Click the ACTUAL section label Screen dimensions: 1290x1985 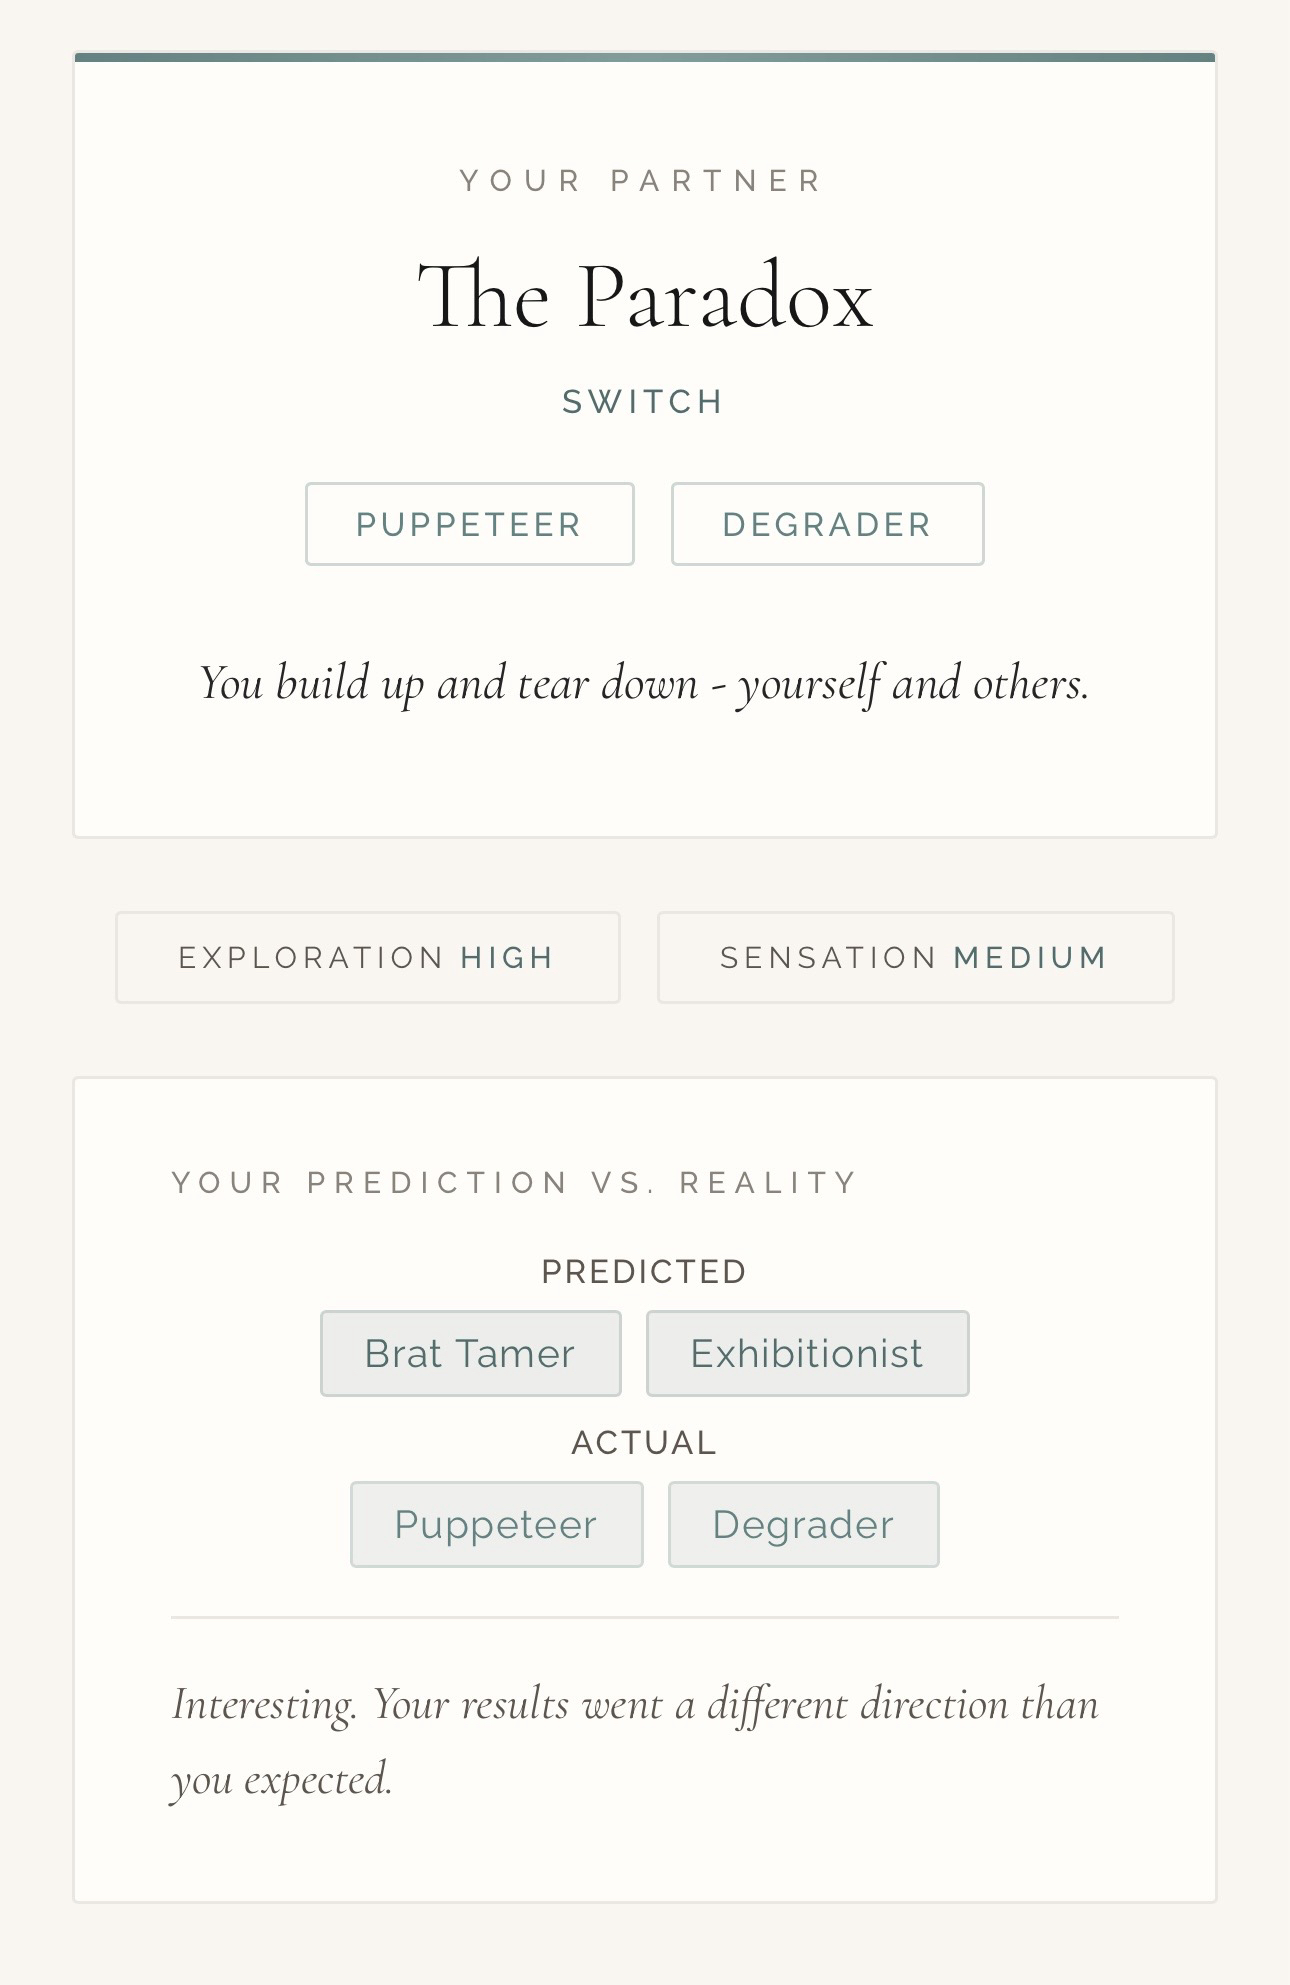coord(644,1443)
